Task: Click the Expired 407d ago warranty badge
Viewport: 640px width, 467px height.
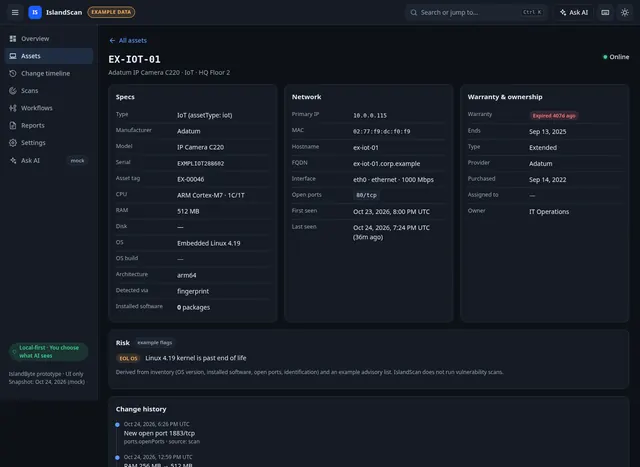Action: click(553, 116)
